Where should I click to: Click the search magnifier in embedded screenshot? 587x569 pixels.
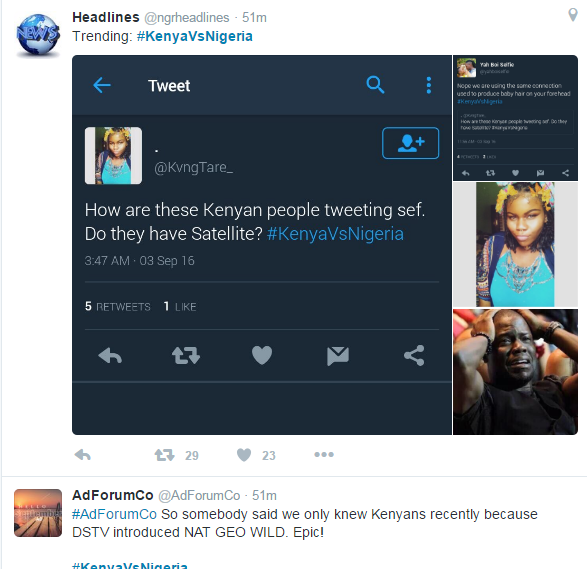pyautogui.click(x=375, y=85)
